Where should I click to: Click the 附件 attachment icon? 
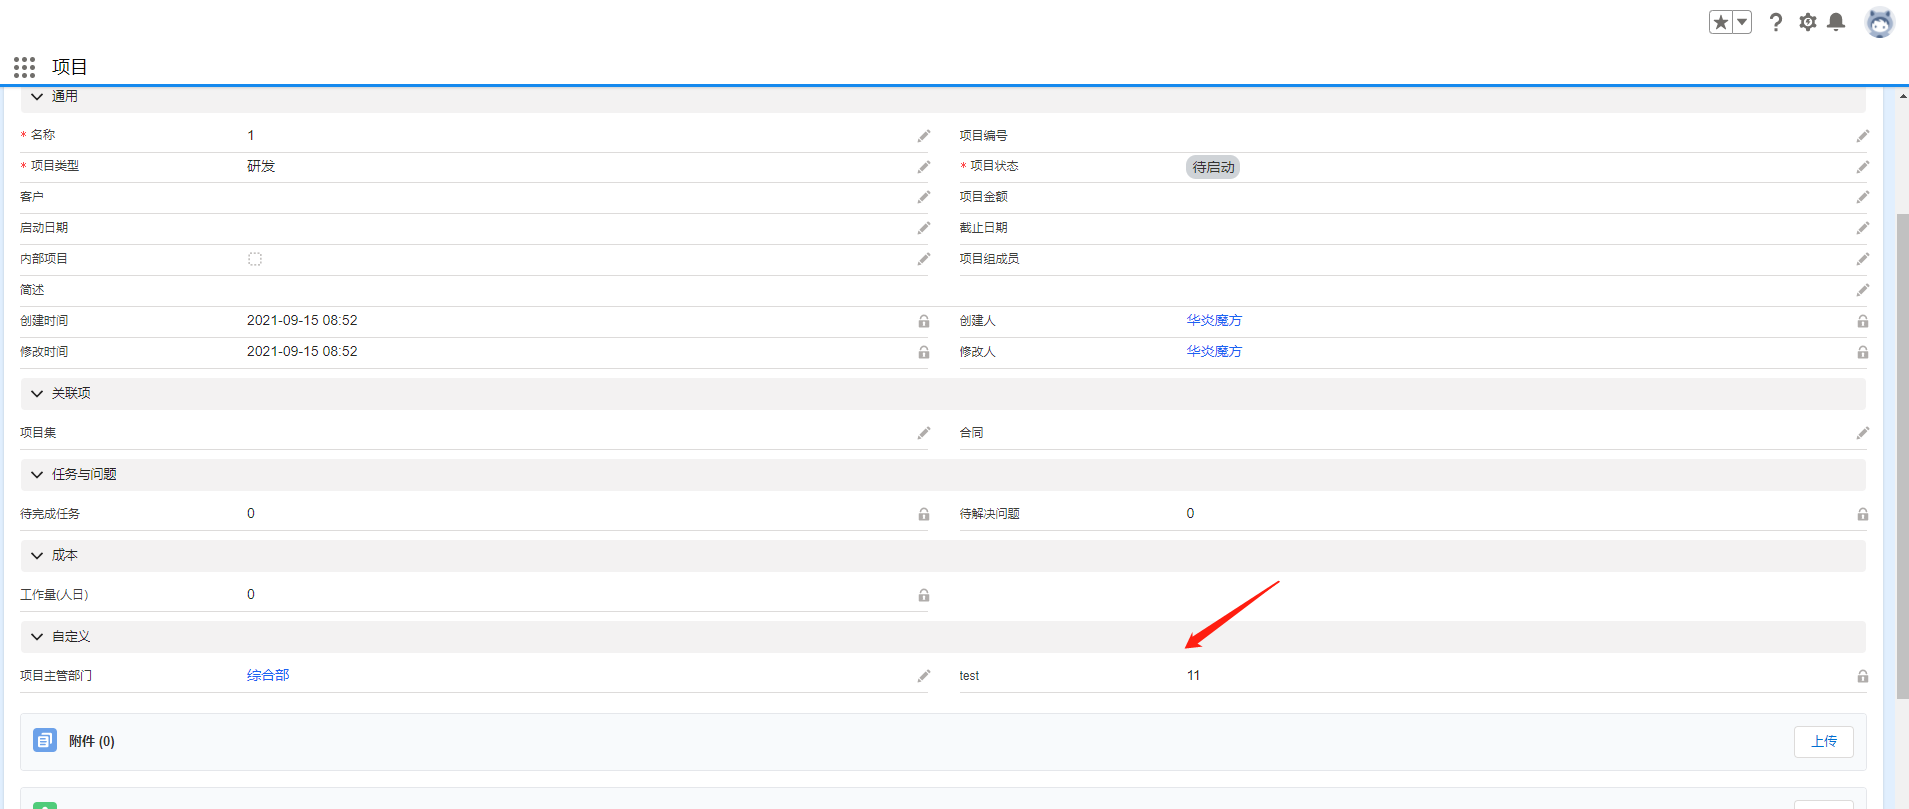[45, 740]
